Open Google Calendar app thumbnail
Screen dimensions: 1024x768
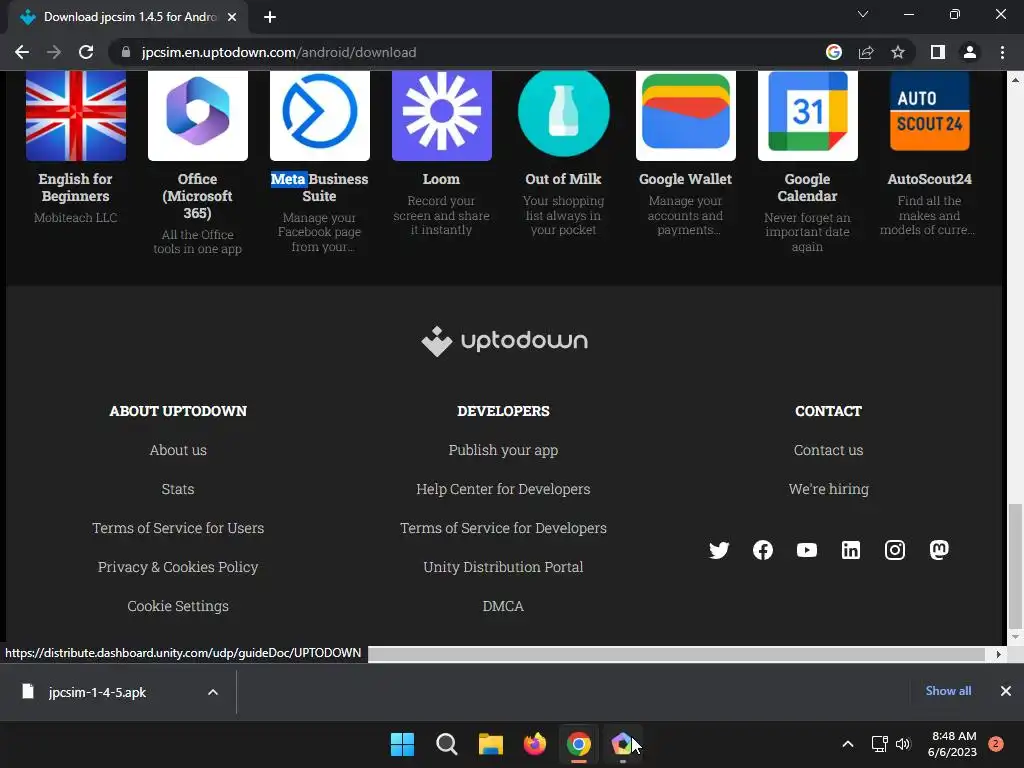pyautogui.click(x=808, y=116)
